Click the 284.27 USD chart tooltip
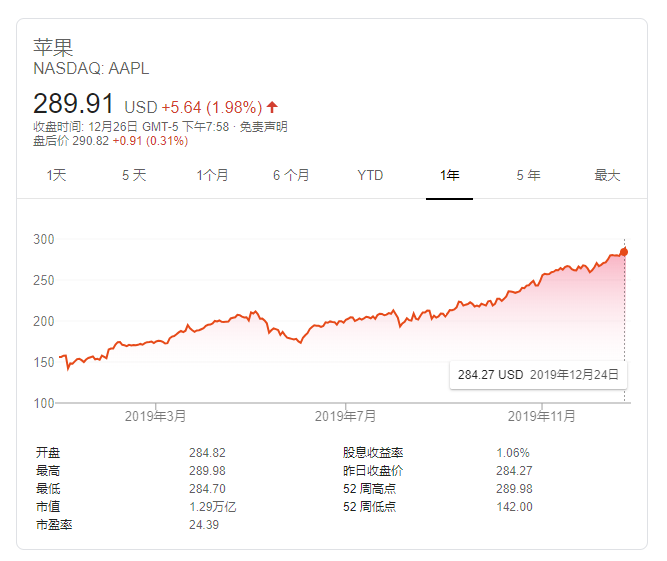 (x=538, y=375)
